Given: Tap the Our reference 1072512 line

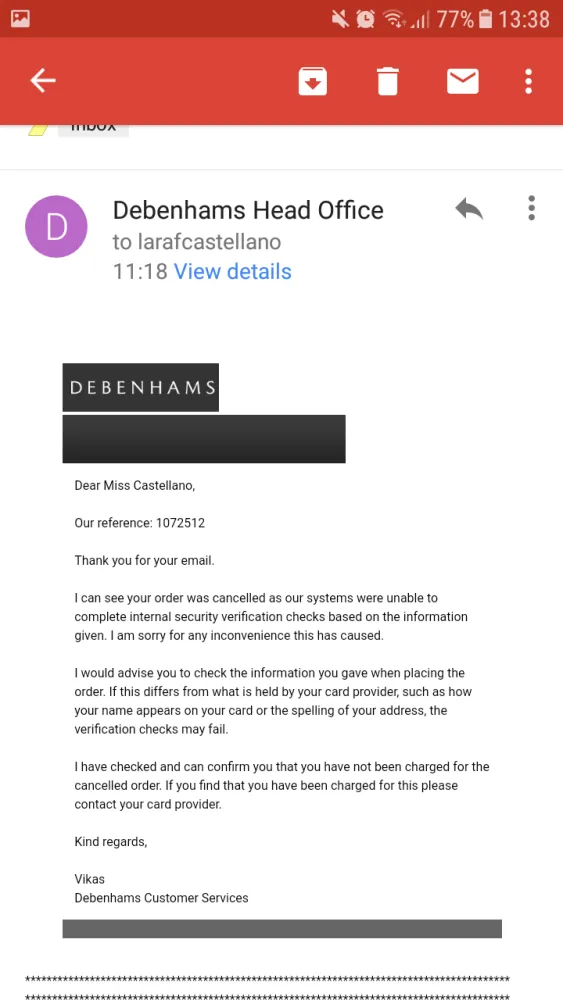Looking at the screenshot, I should pos(140,523).
